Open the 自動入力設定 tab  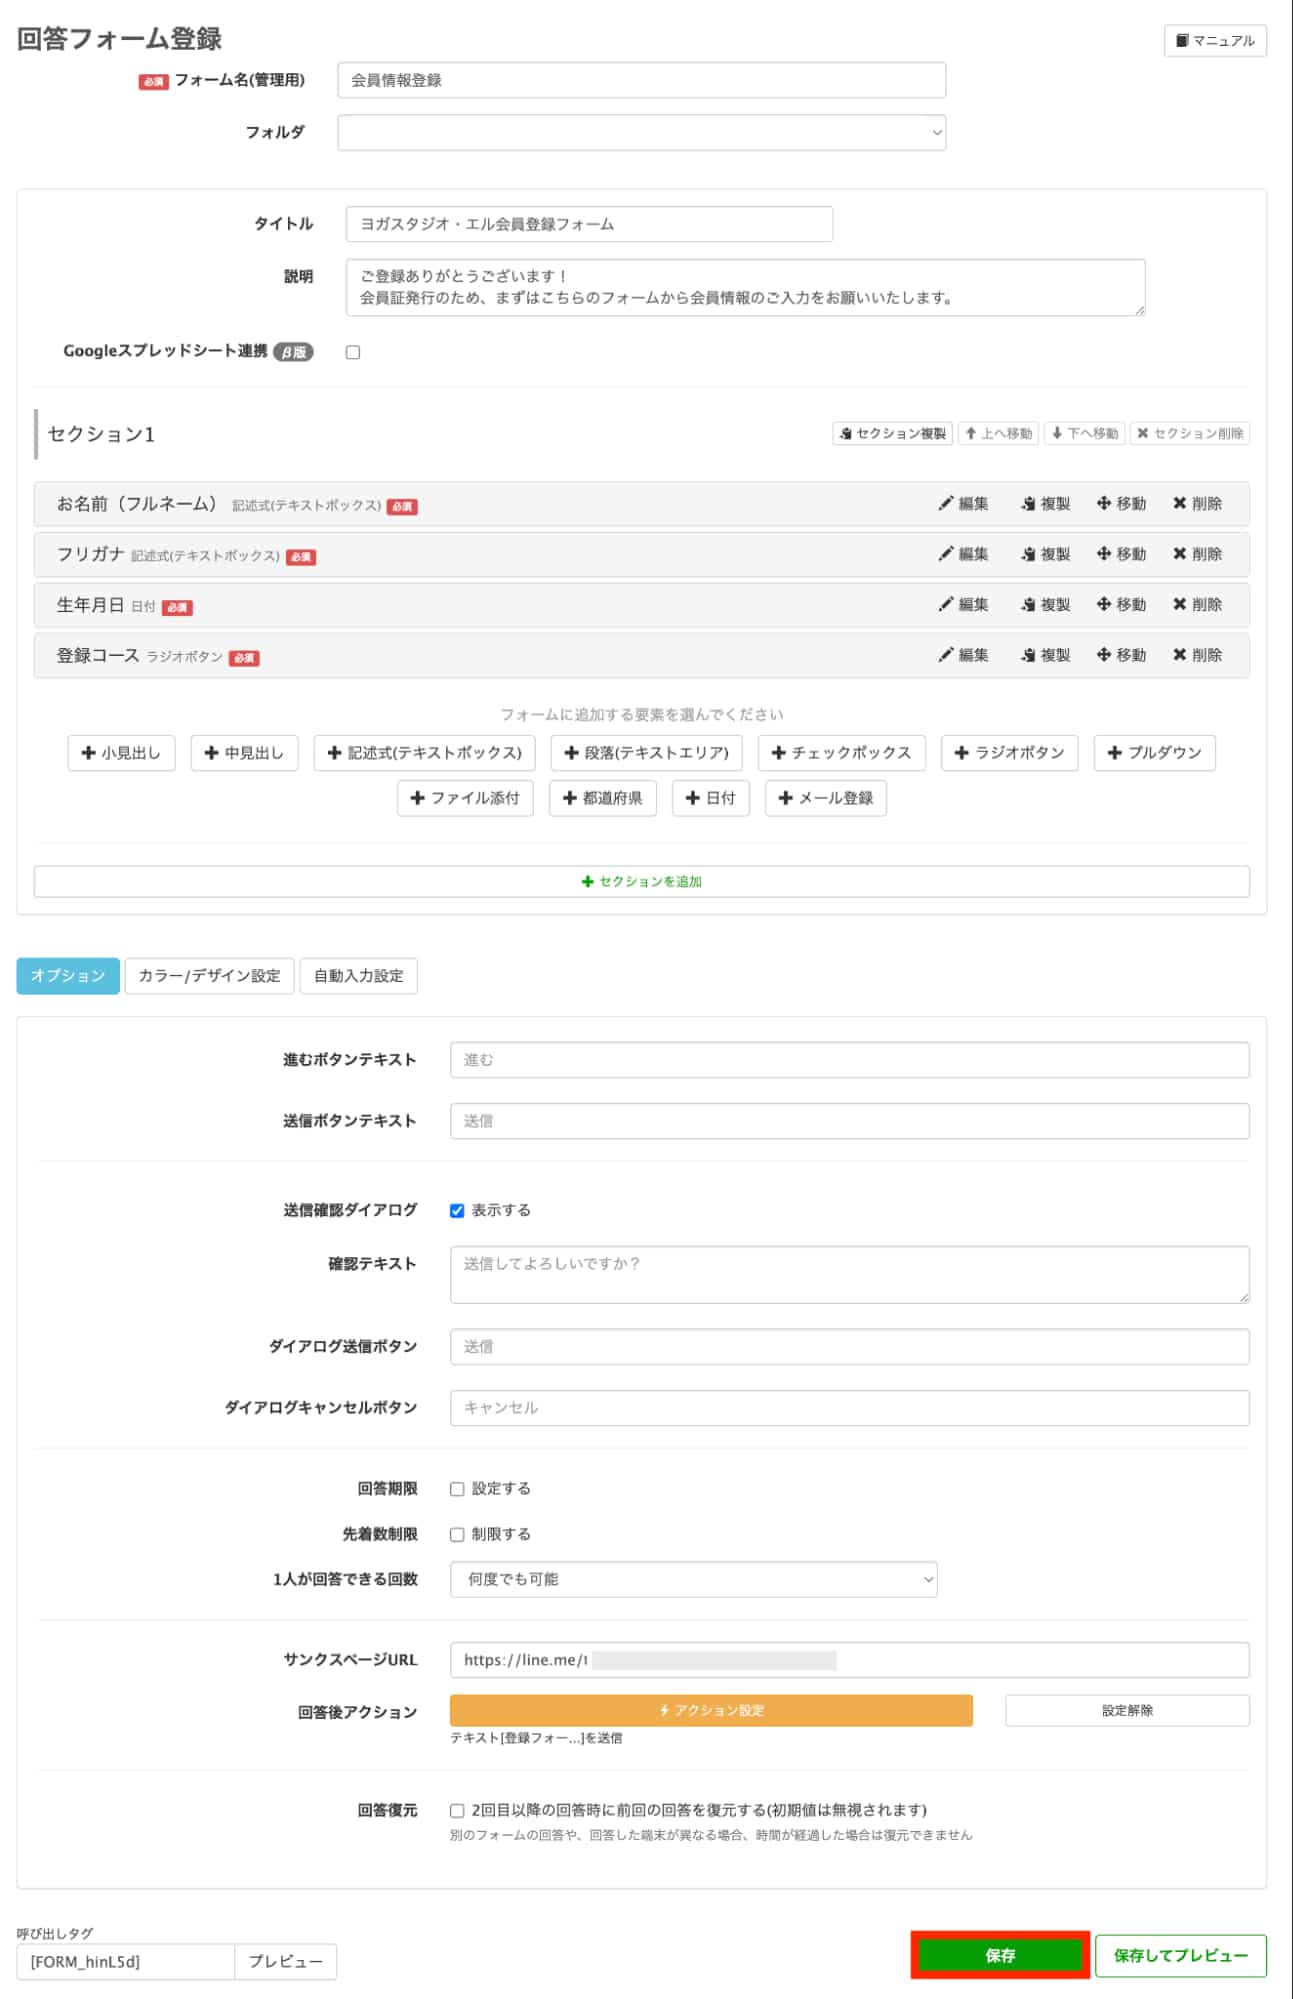[358, 976]
